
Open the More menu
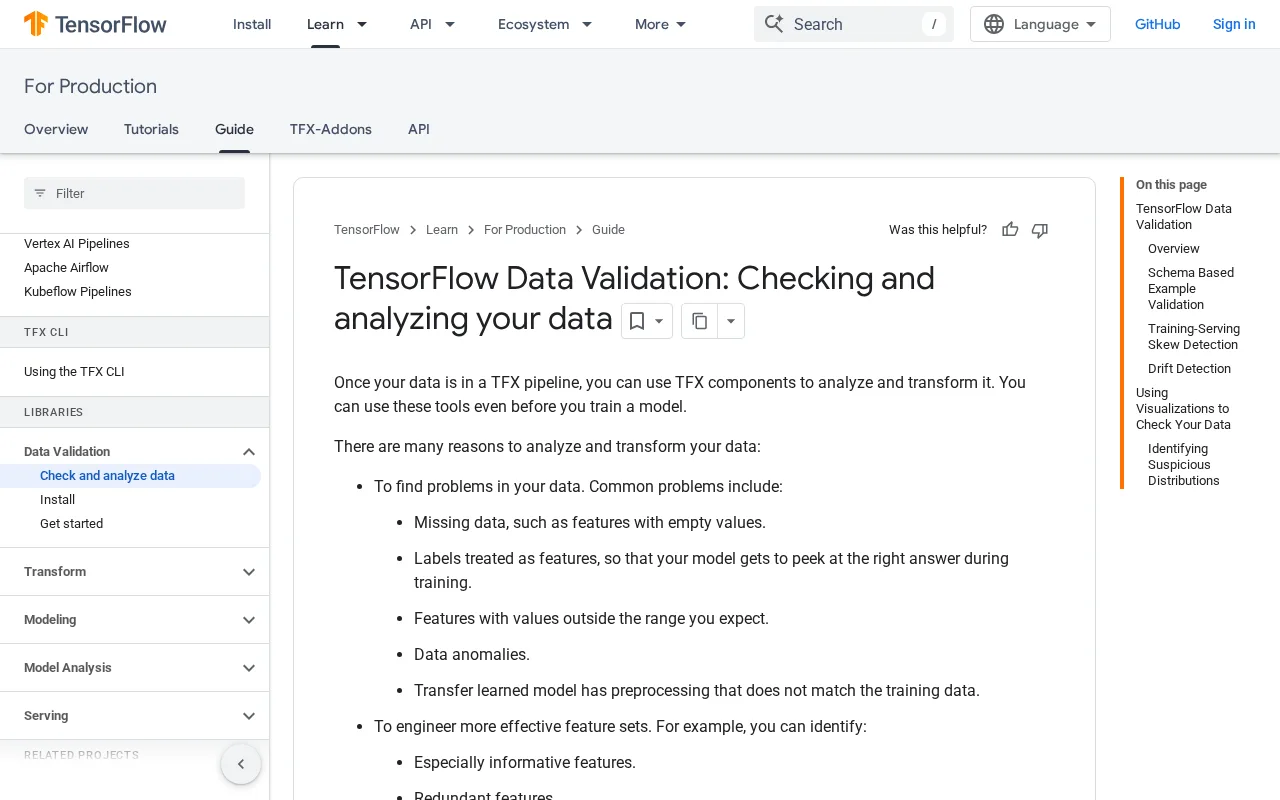(x=661, y=24)
